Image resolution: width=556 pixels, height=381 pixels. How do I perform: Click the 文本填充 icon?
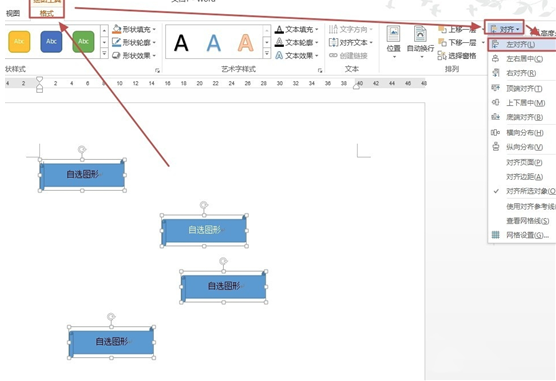coord(279,29)
